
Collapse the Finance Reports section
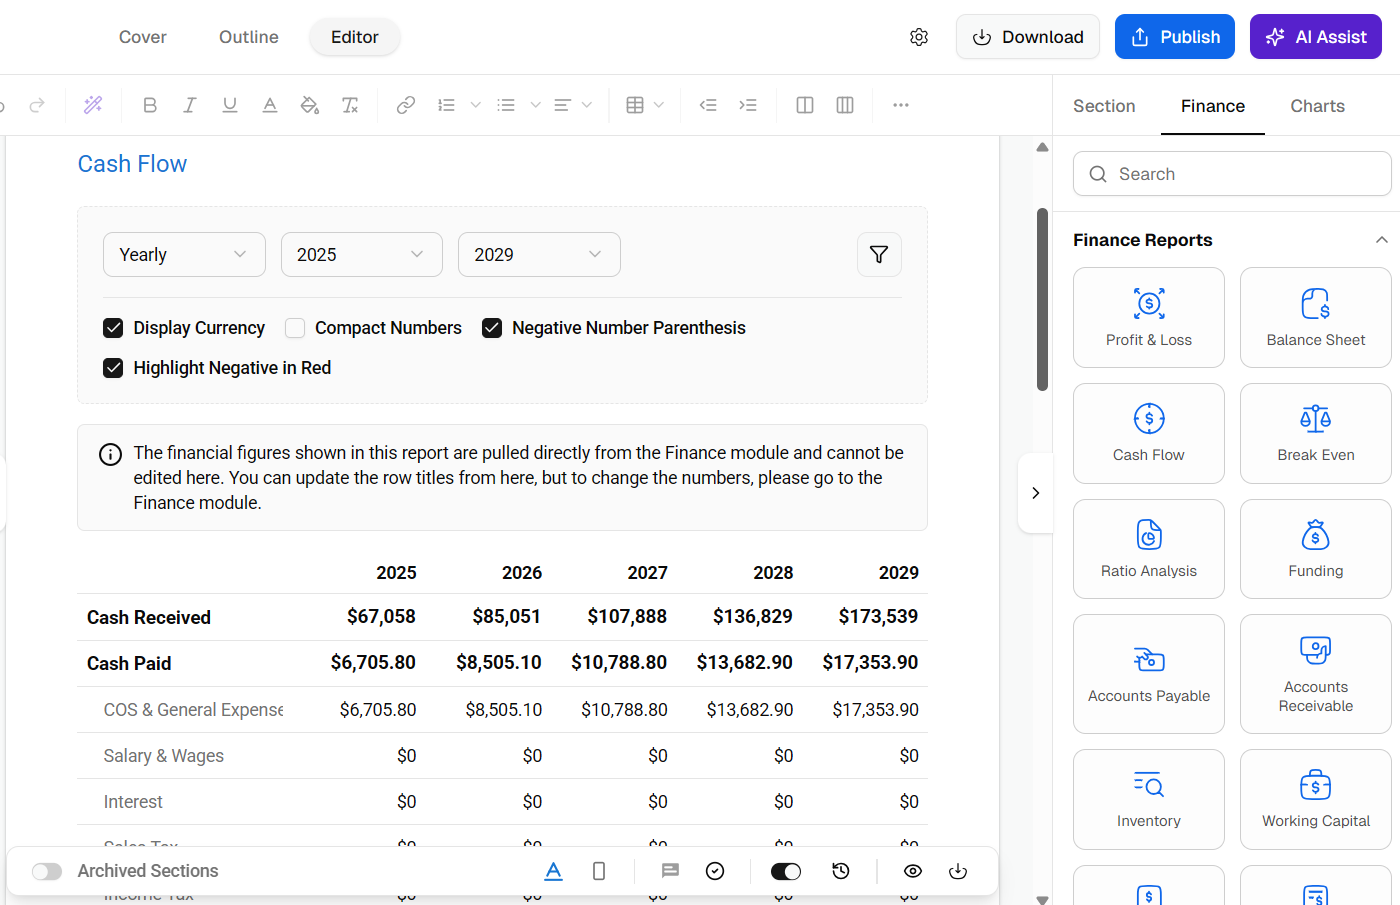tap(1382, 240)
